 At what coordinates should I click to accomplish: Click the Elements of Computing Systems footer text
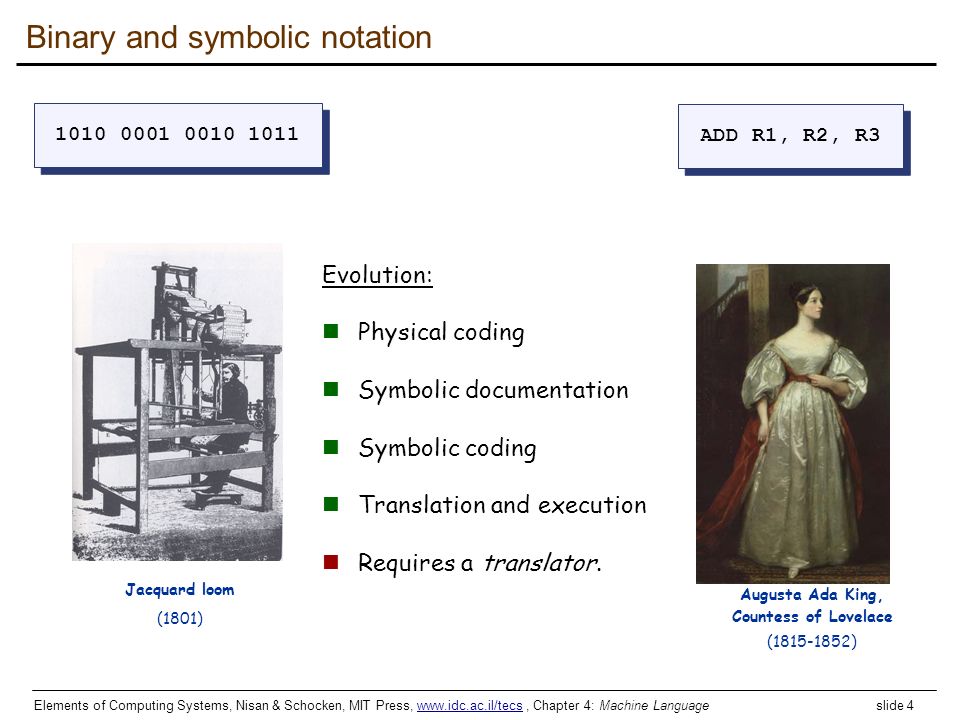tap(132, 705)
